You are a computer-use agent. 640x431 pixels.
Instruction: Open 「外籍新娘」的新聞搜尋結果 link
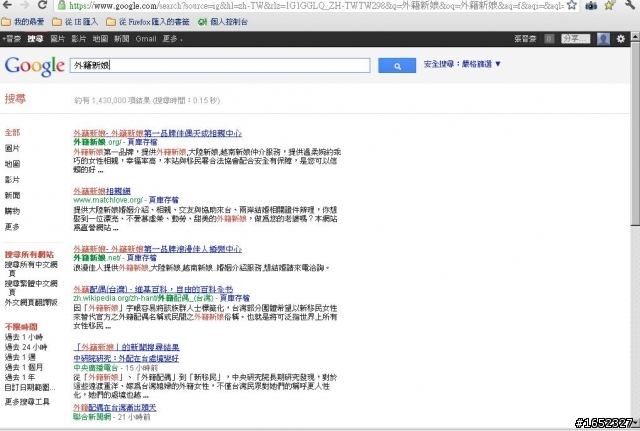click(127, 347)
